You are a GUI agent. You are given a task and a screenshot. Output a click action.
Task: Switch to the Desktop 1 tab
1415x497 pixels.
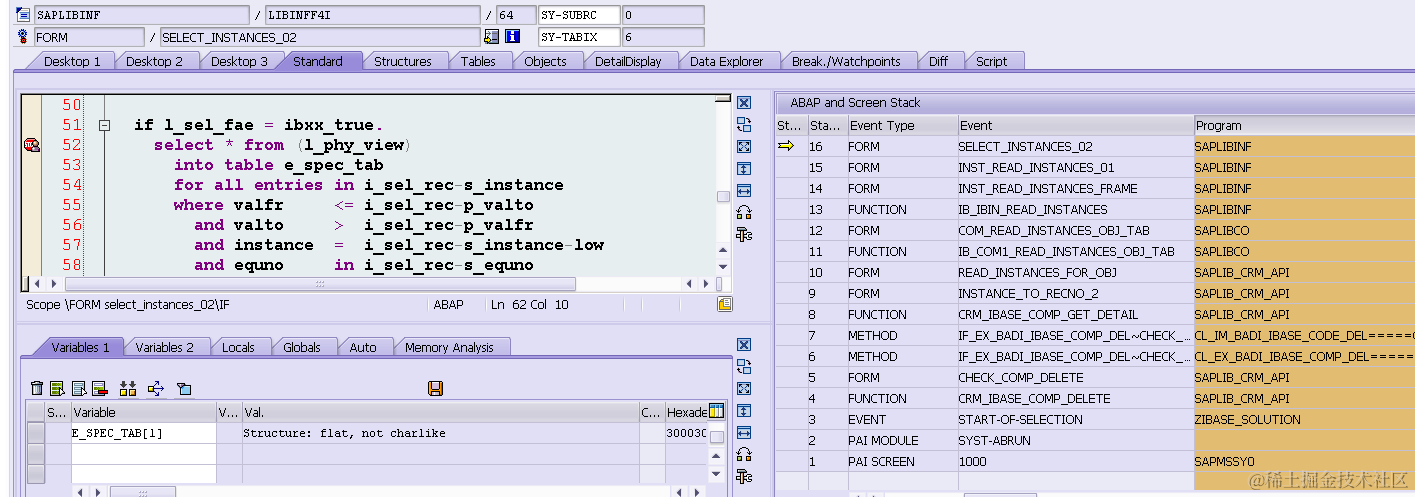72,61
